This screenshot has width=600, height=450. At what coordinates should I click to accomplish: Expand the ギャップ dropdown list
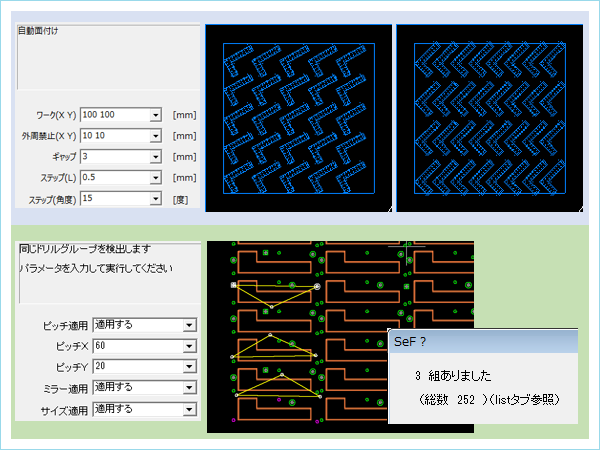pyautogui.click(x=155, y=157)
